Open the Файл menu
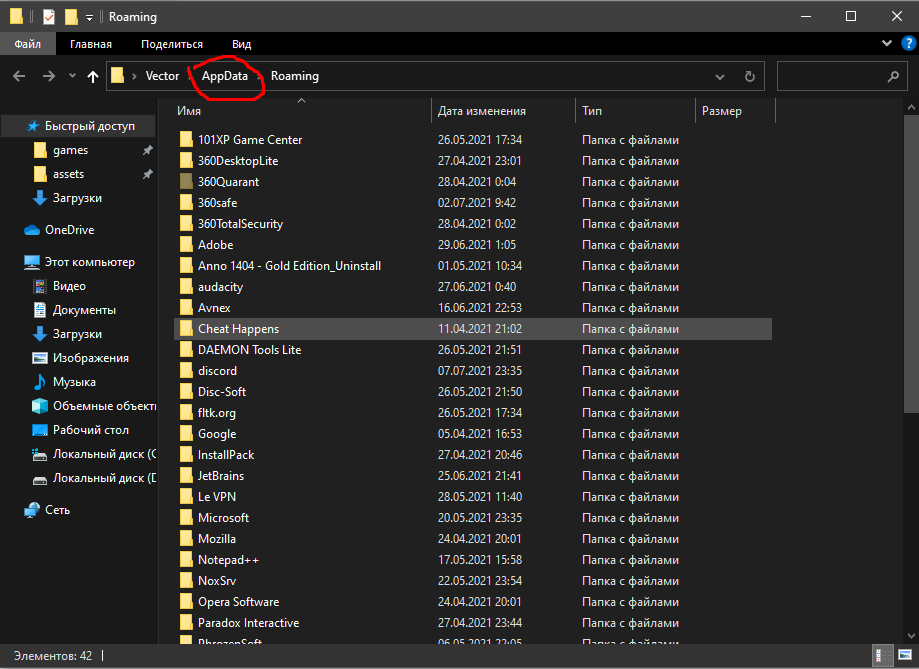Screen dimensions: 919x669 (27, 44)
